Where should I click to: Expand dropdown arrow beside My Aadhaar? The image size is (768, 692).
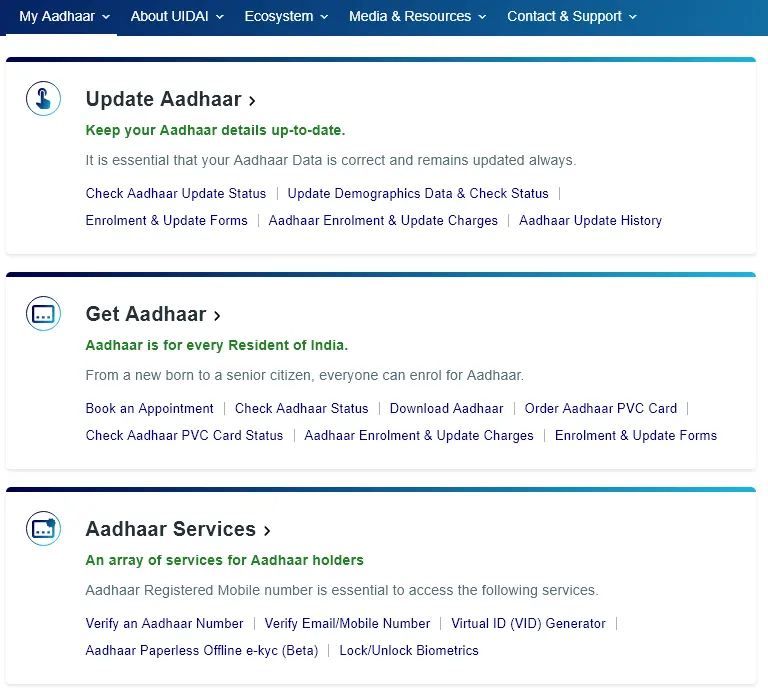[106, 17]
